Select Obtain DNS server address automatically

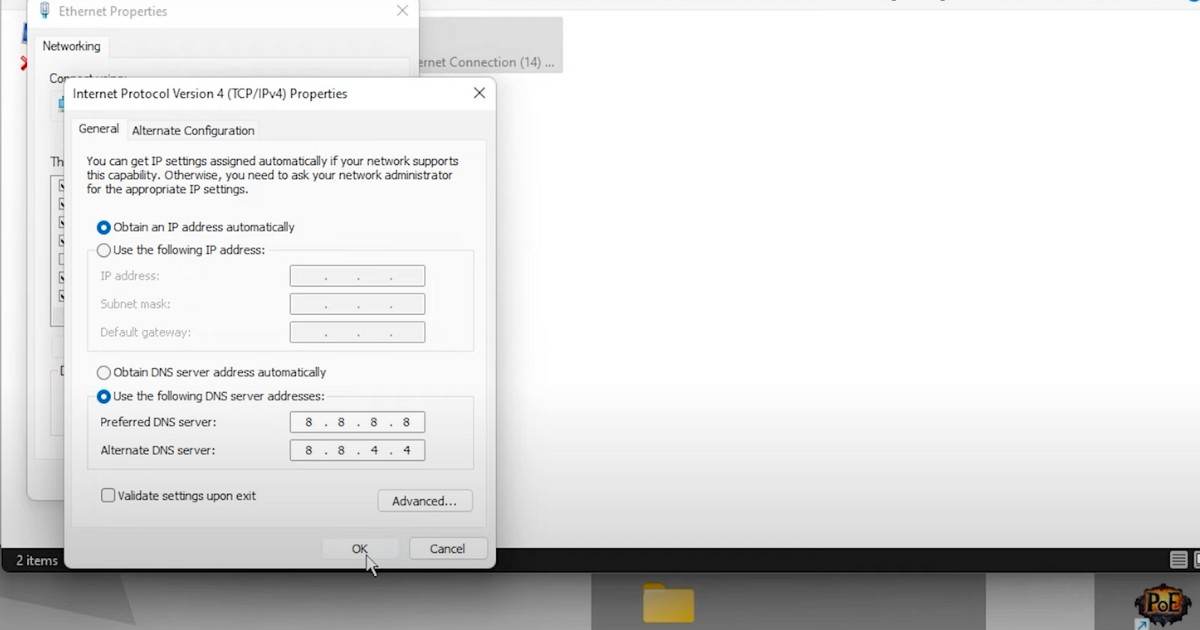pyautogui.click(x=104, y=372)
